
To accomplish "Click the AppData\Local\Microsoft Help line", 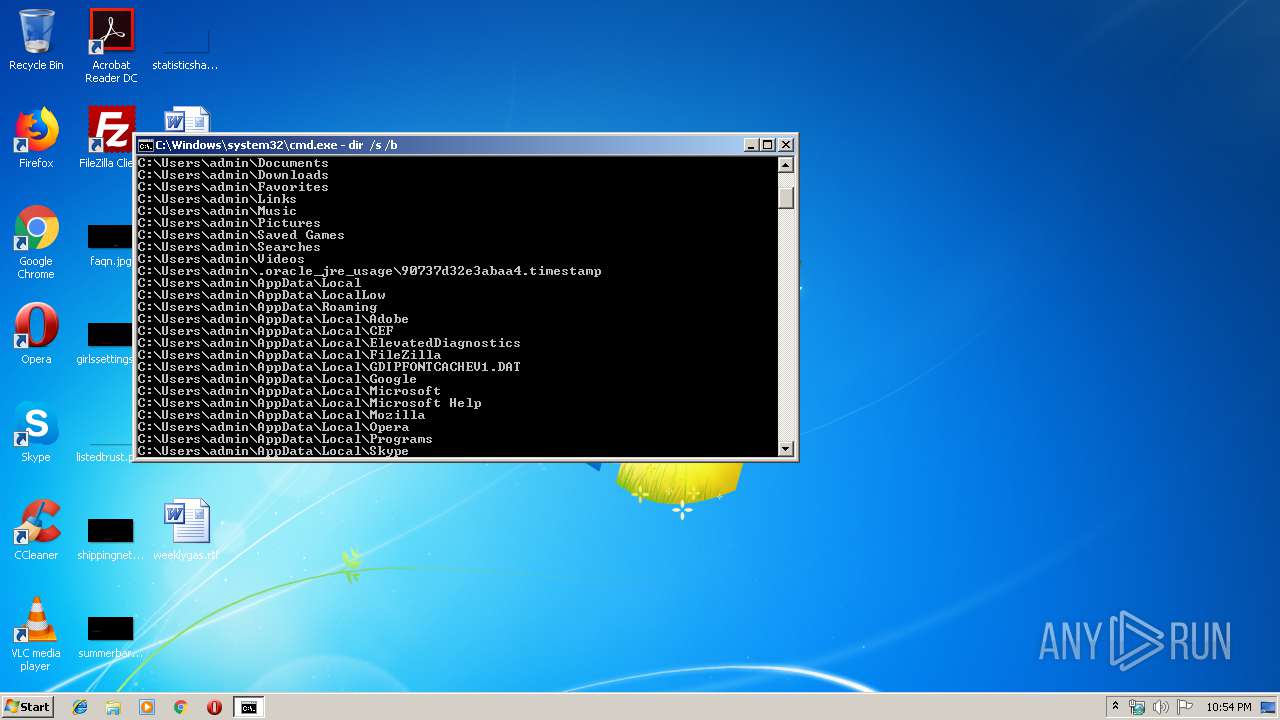I will point(309,403).
